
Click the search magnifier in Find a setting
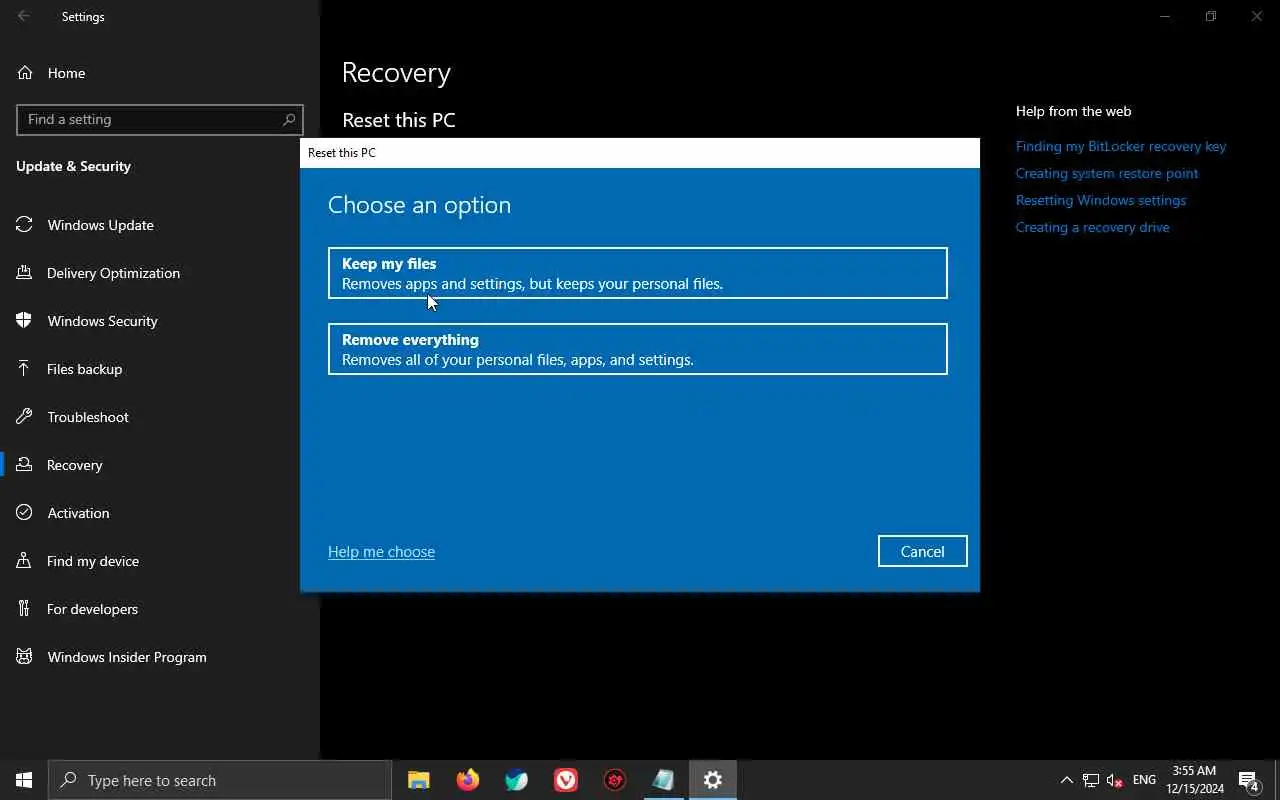pyautogui.click(x=289, y=119)
